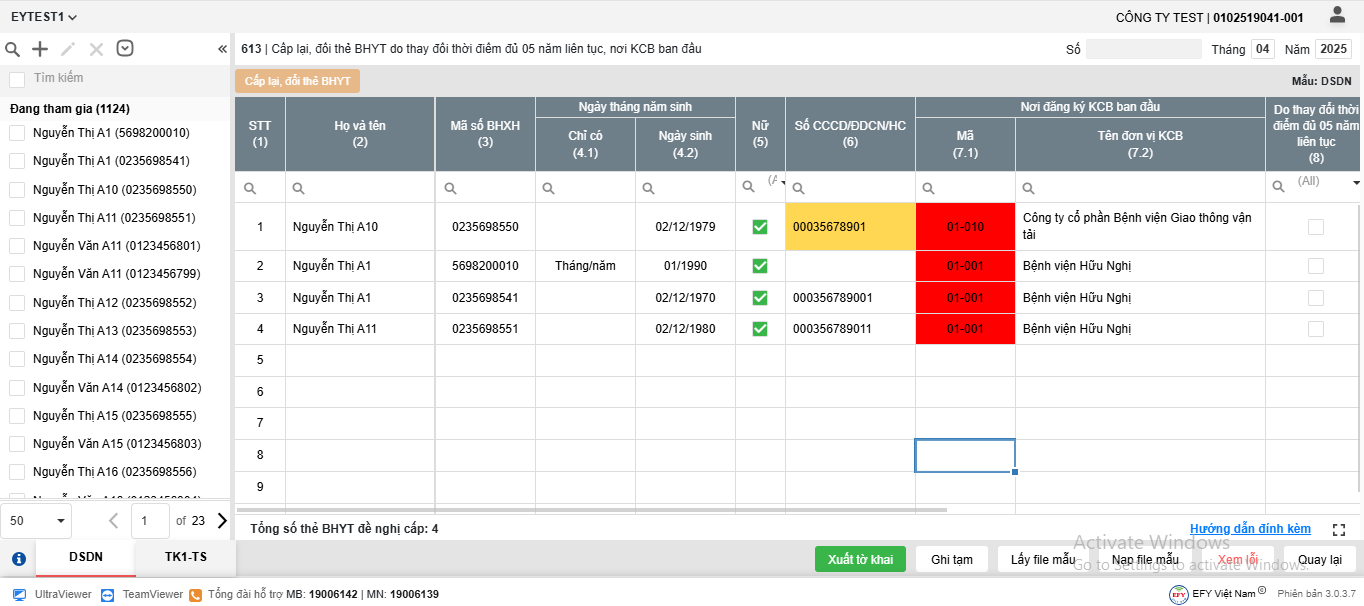Viewport: 1364px width, 606px height.
Task: Click the Họ và tên column filter field
Action: click(x=366, y=188)
